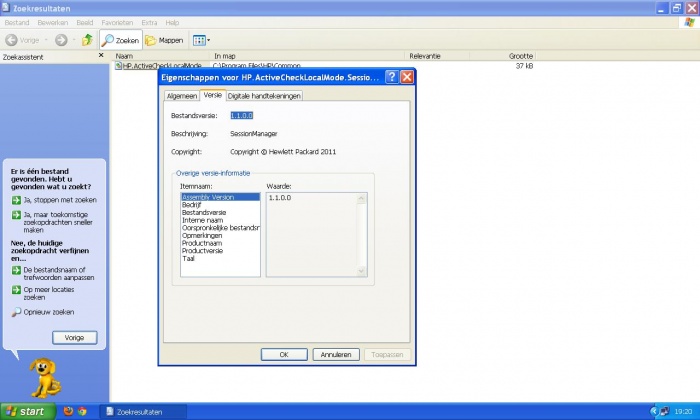The height and width of the screenshot is (420, 700).
Task: Click 'Ja, maar toekomstige zoekopdrachten sneller maken'
Action: pos(52,222)
